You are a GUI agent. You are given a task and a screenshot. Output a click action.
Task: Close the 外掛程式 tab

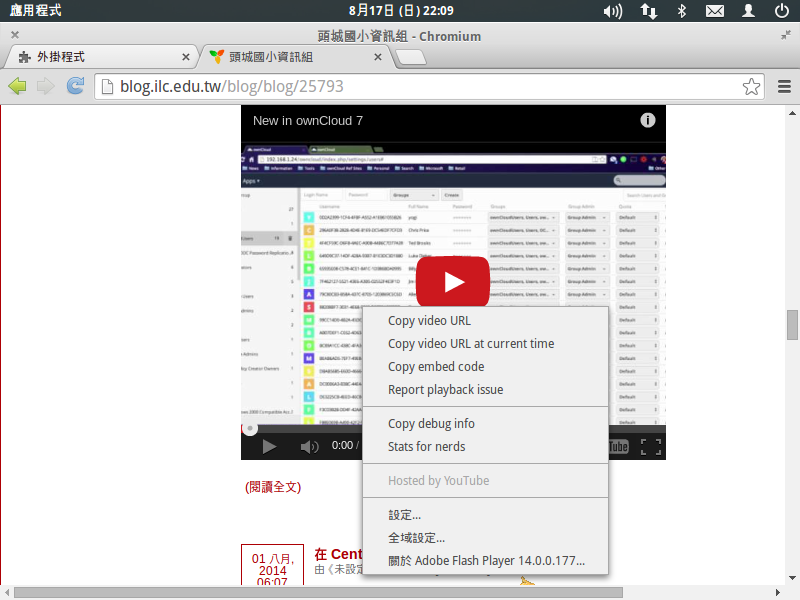(186, 57)
